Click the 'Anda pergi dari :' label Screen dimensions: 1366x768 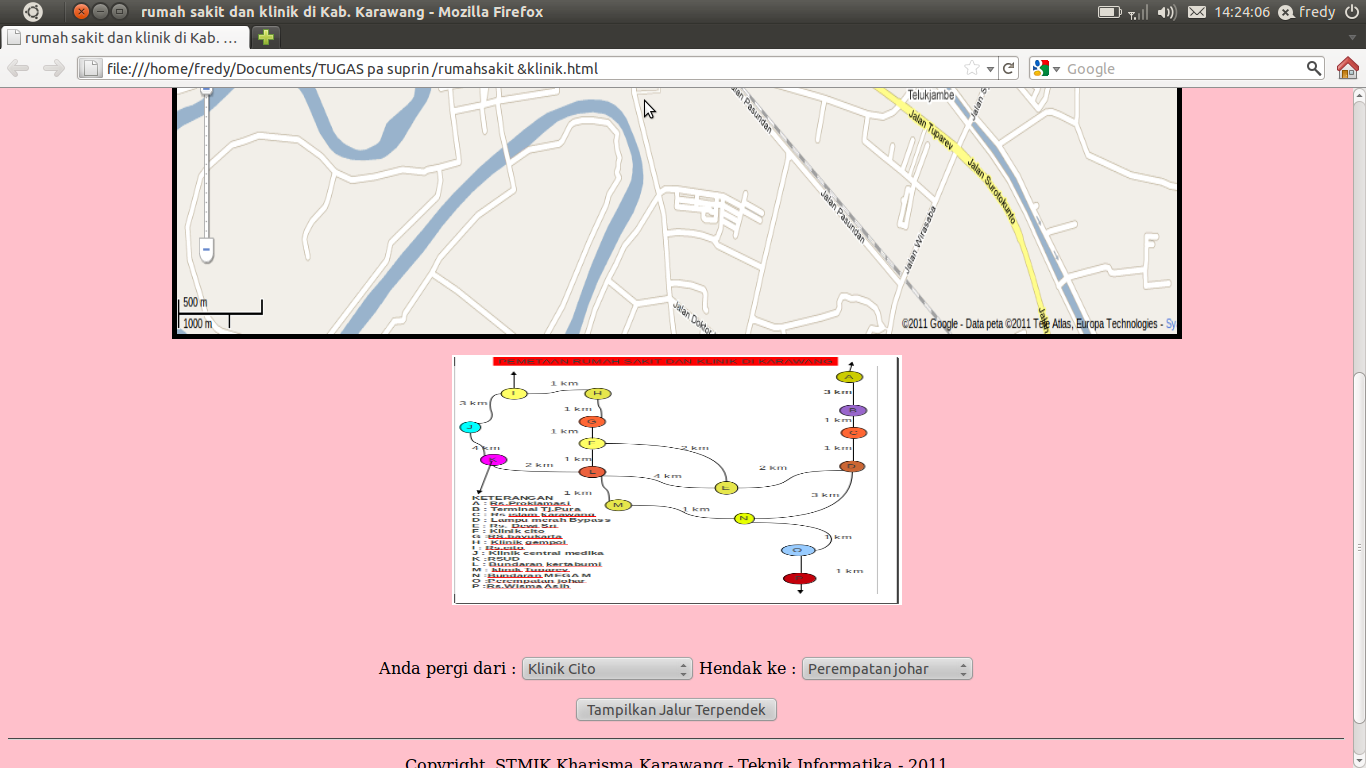tap(448, 669)
